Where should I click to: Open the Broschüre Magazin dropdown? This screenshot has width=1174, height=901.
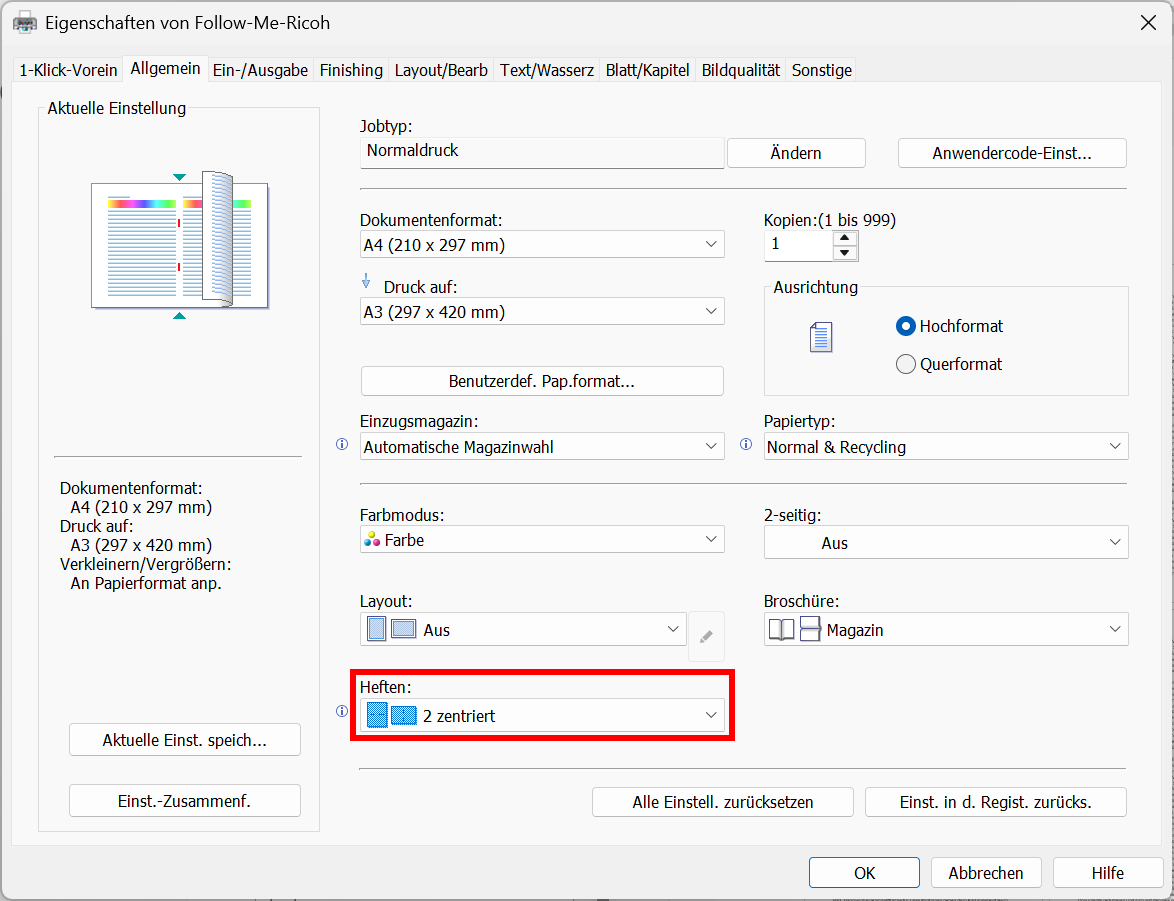pos(946,630)
